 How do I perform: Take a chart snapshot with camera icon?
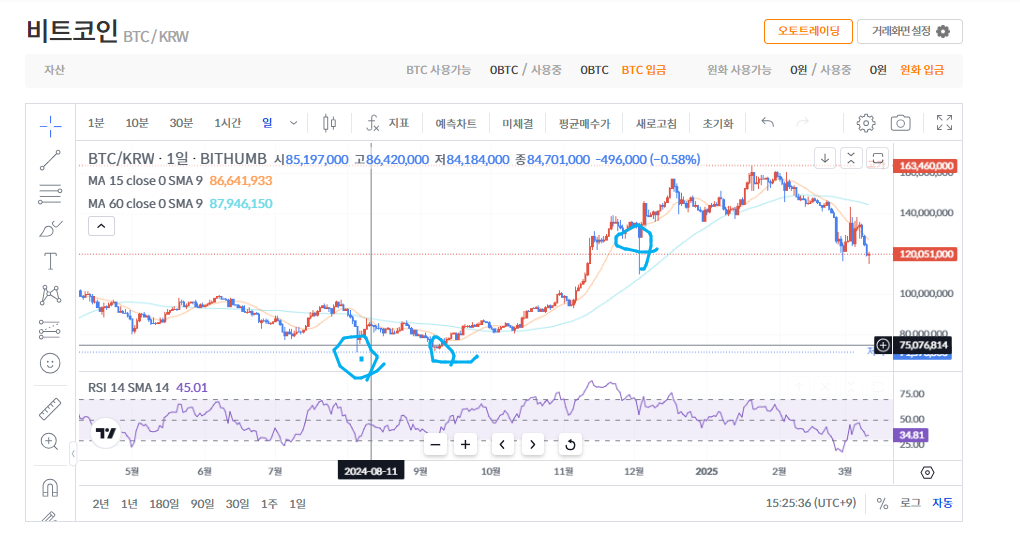[x=900, y=122]
